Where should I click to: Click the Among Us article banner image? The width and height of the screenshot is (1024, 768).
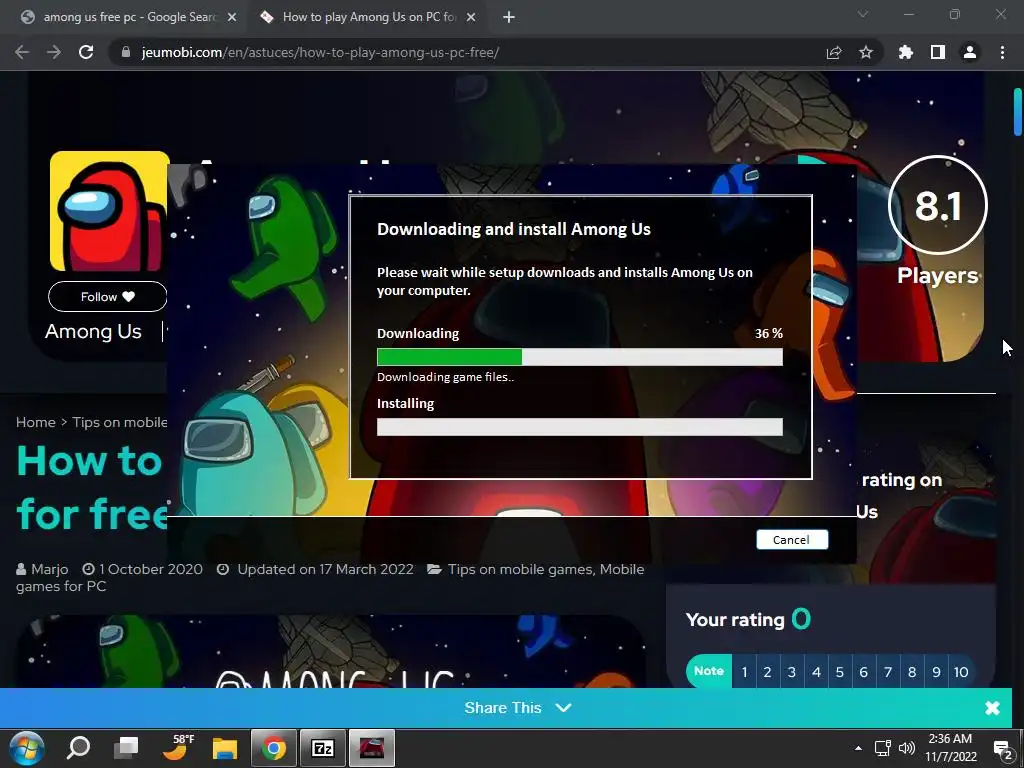click(329, 650)
